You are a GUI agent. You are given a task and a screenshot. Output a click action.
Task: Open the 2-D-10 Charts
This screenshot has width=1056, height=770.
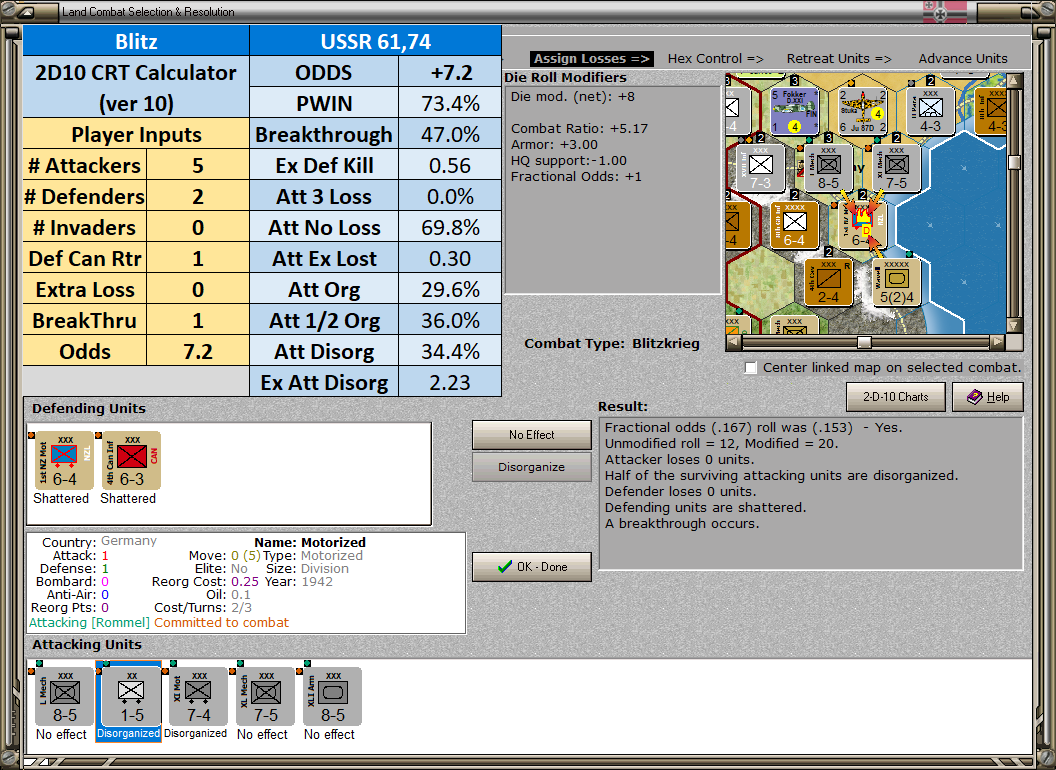pyautogui.click(x=895, y=397)
